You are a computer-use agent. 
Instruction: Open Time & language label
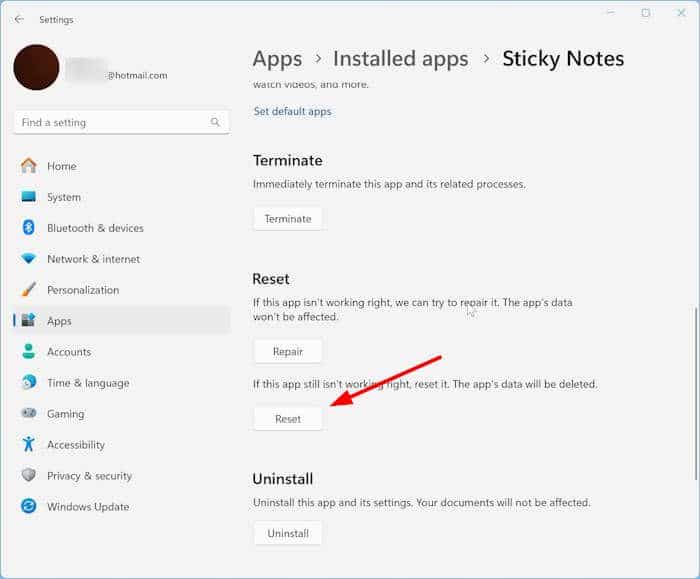88,383
